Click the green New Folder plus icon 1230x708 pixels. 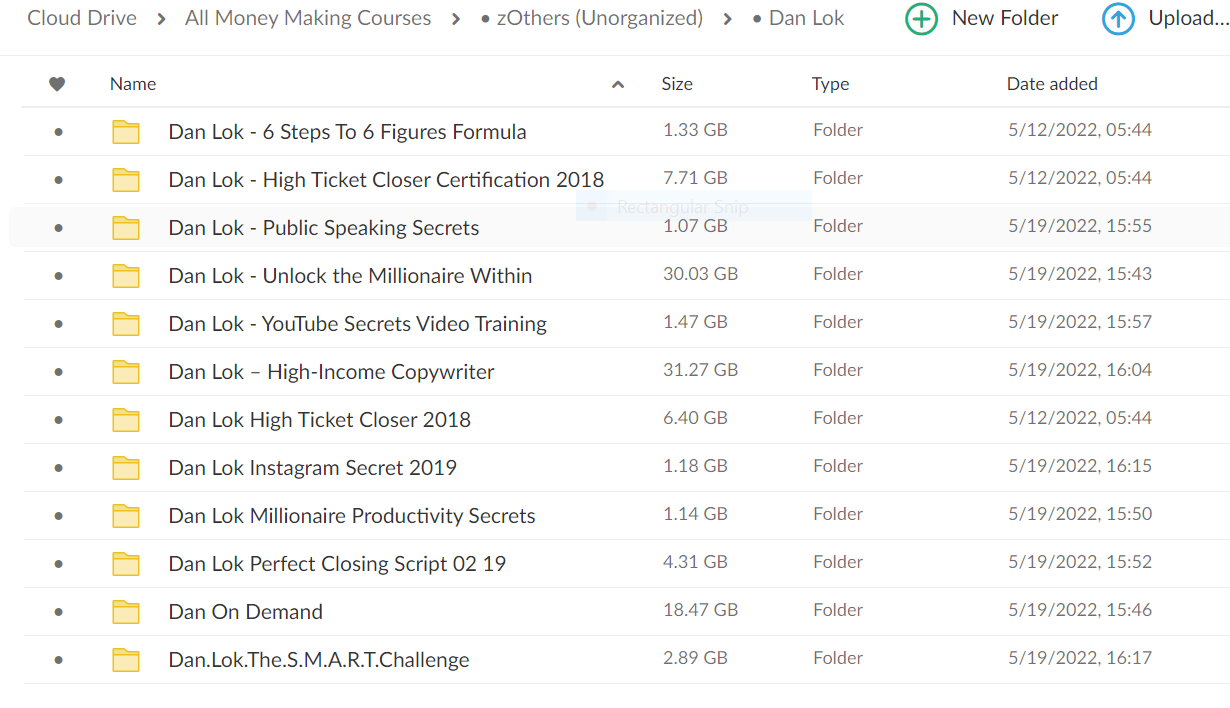(x=921, y=18)
